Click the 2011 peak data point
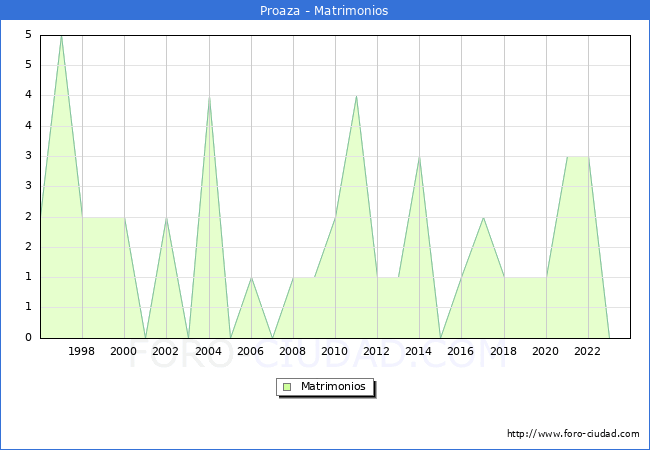The image size is (650, 450). (x=356, y=96)
